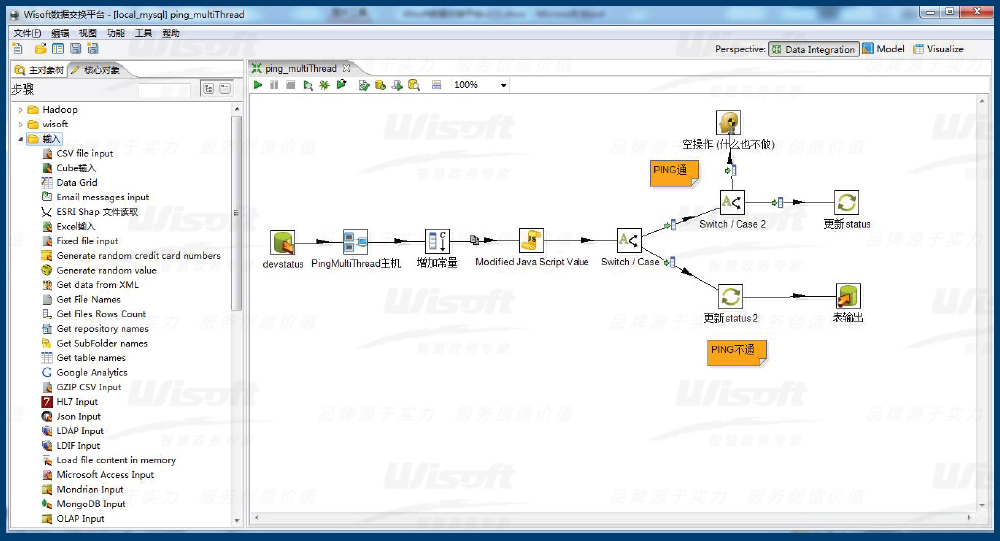Image resolution: width=1000 pixels, height=541 pixels.
Task: Click the step search input field
Action: pos(164,89)
